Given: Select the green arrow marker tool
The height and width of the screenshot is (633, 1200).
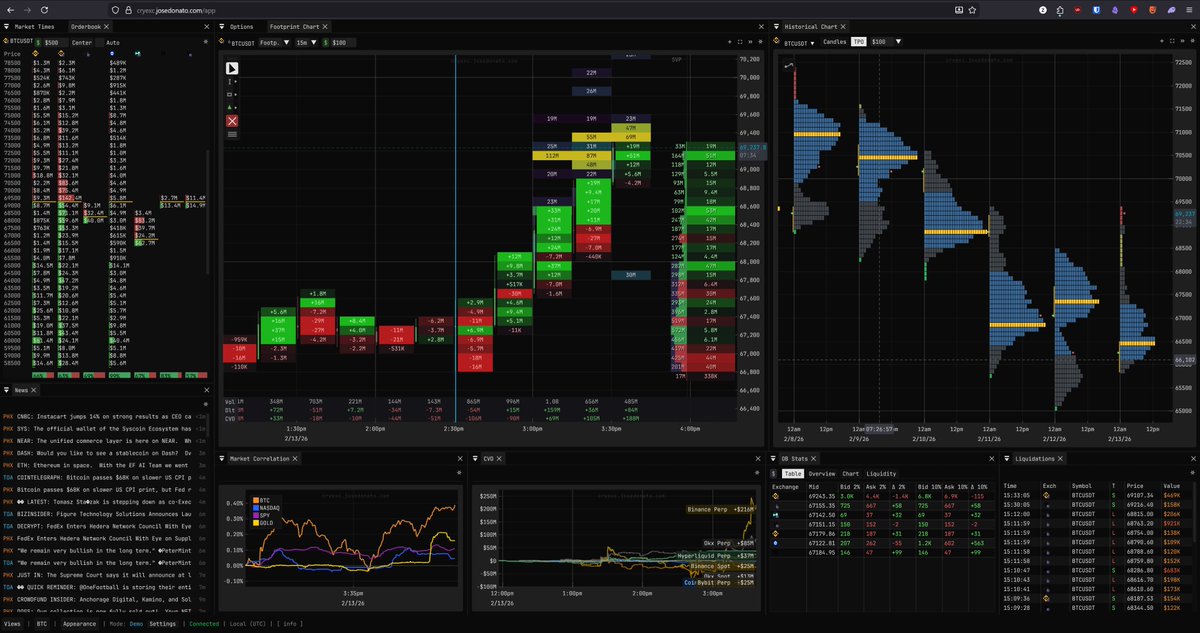Looking at the screenshot, I should click(x=232, y=106).
